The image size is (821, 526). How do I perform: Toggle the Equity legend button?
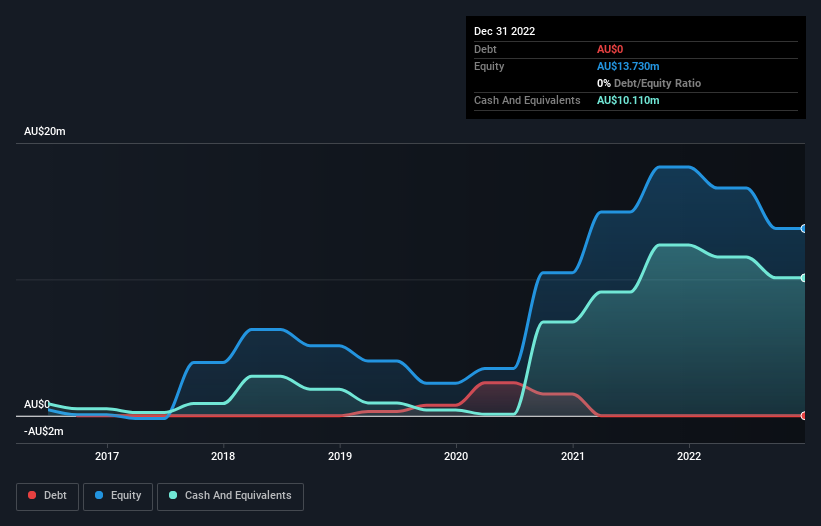(x=118, y=496)
